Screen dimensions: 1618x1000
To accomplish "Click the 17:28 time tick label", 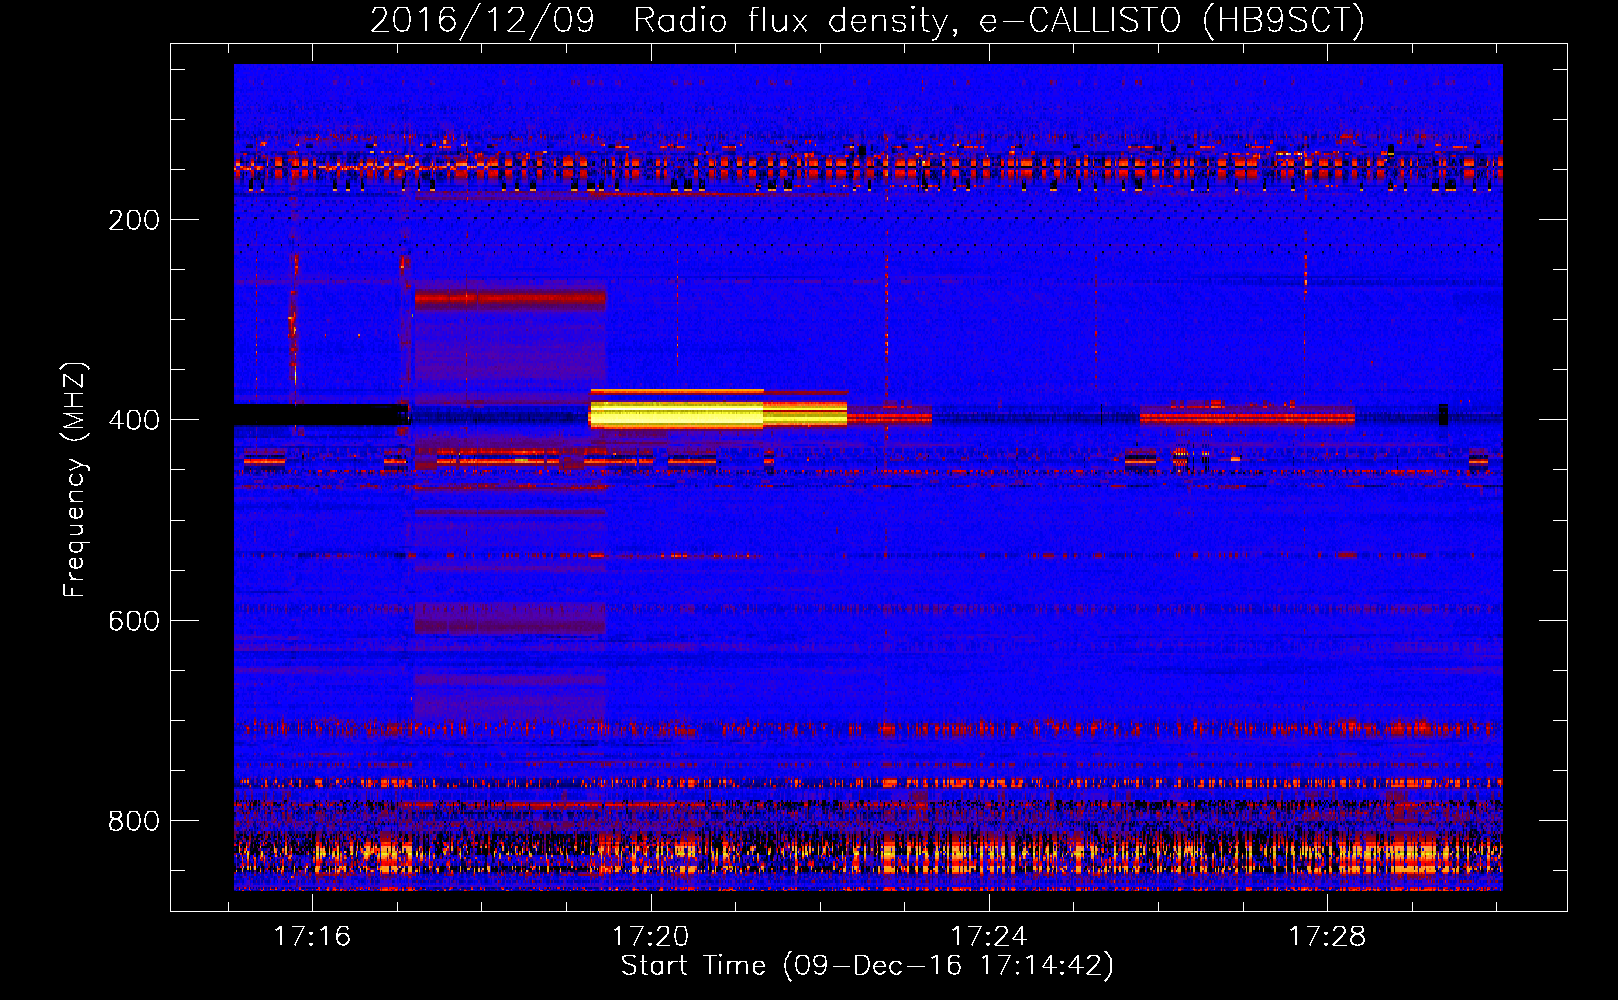I will 1326,936.
